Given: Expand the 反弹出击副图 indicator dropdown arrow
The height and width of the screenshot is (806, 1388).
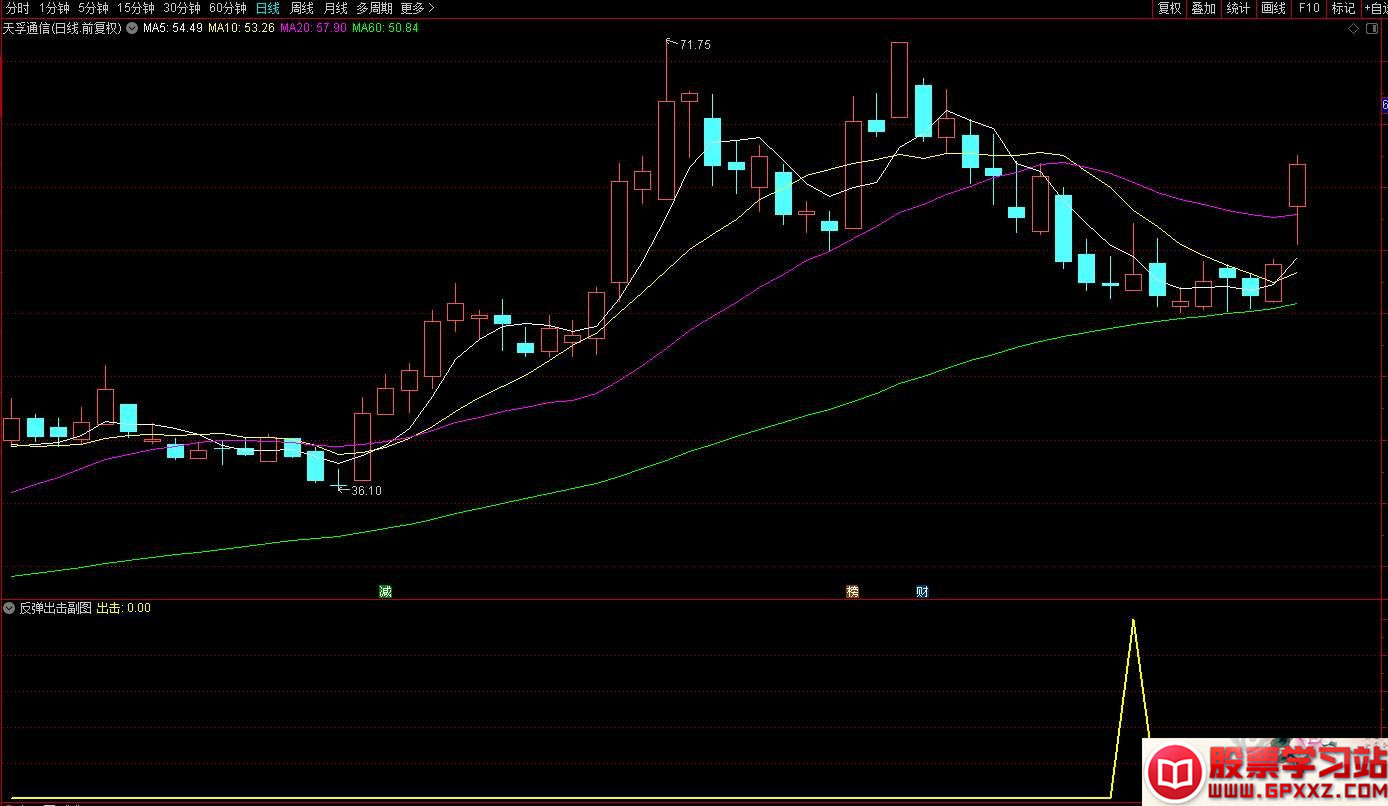Looking at the screenshot, I should [10, 607].
